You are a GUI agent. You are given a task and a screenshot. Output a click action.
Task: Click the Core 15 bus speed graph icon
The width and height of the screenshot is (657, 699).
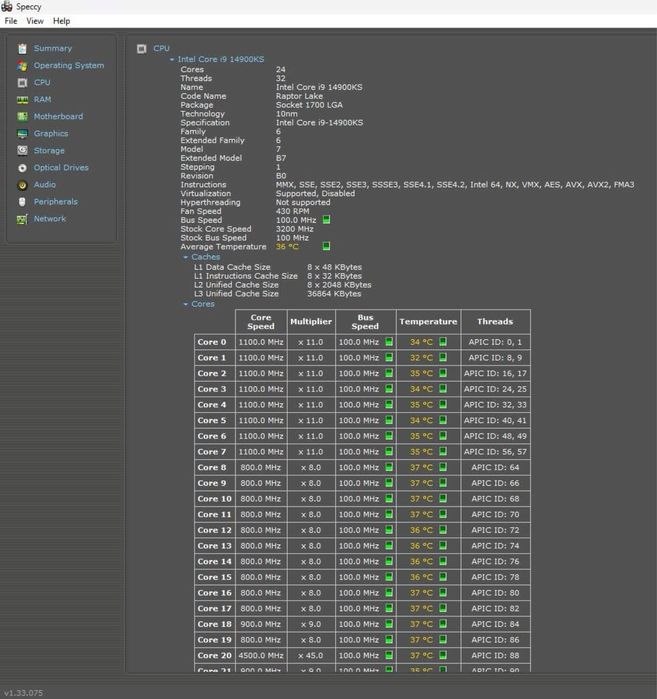click(x=389, y=577)
